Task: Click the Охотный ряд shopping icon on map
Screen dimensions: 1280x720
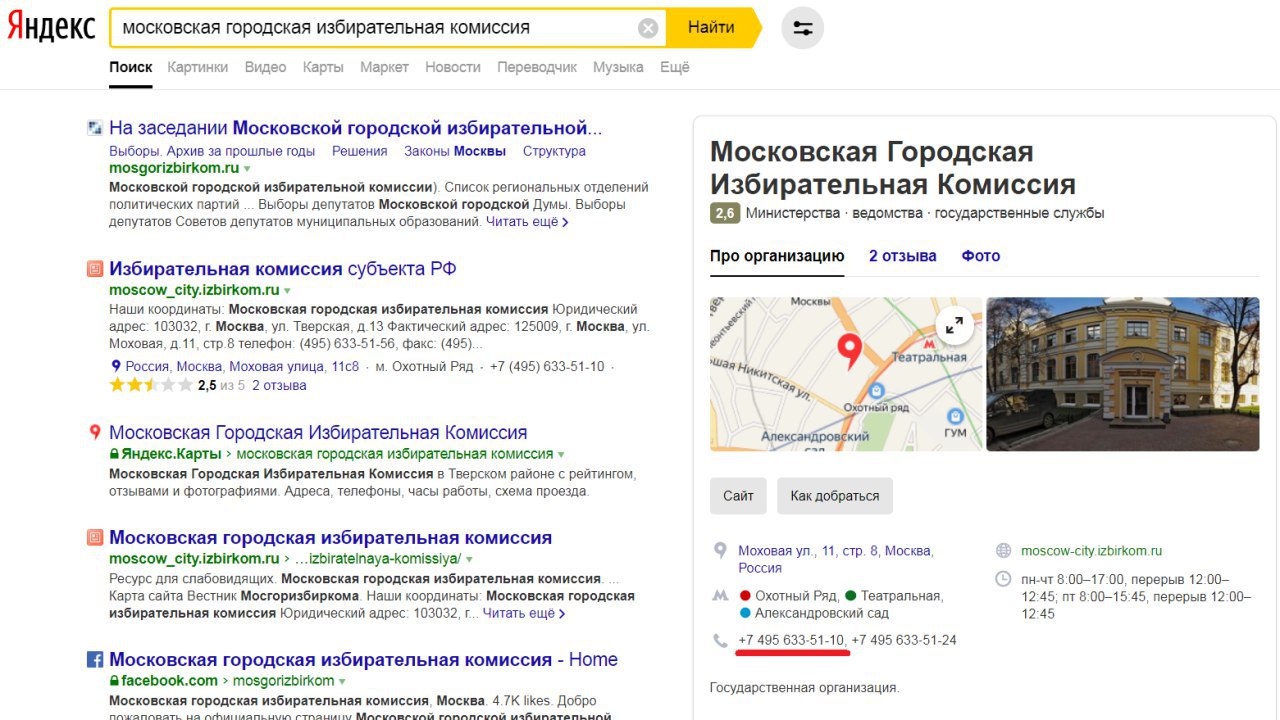Action: (x=876, y=391)
